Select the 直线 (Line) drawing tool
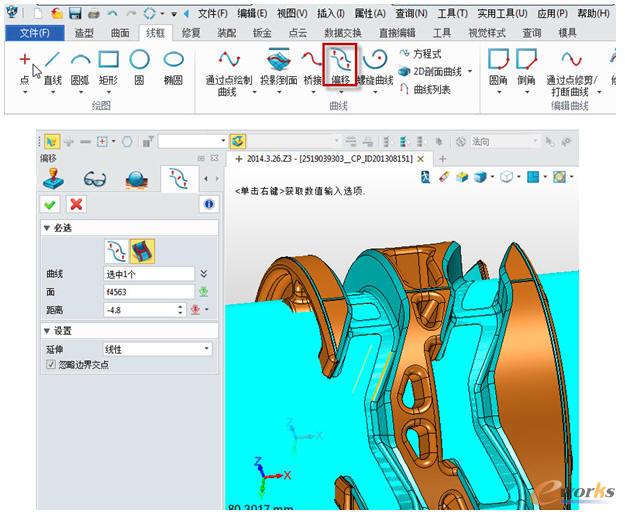The width and height of the screenshot is (625, 515). click(x=53, y=68)
